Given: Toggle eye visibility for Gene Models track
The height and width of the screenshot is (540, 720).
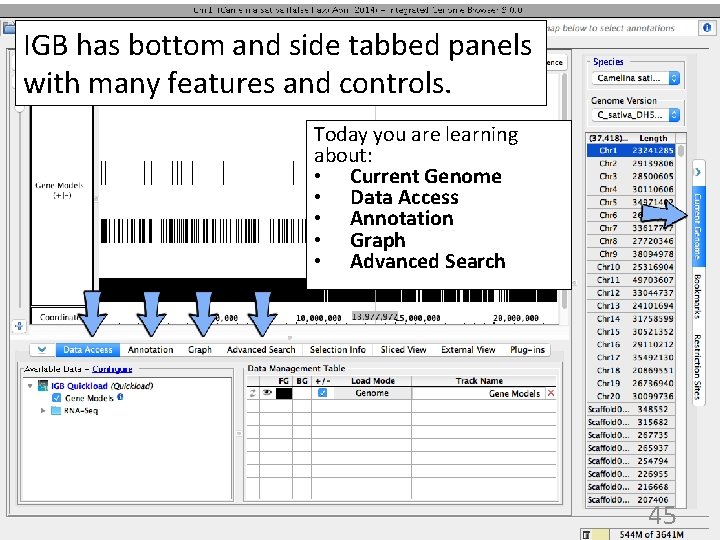Looking at the screenshot, I should 267,393.
